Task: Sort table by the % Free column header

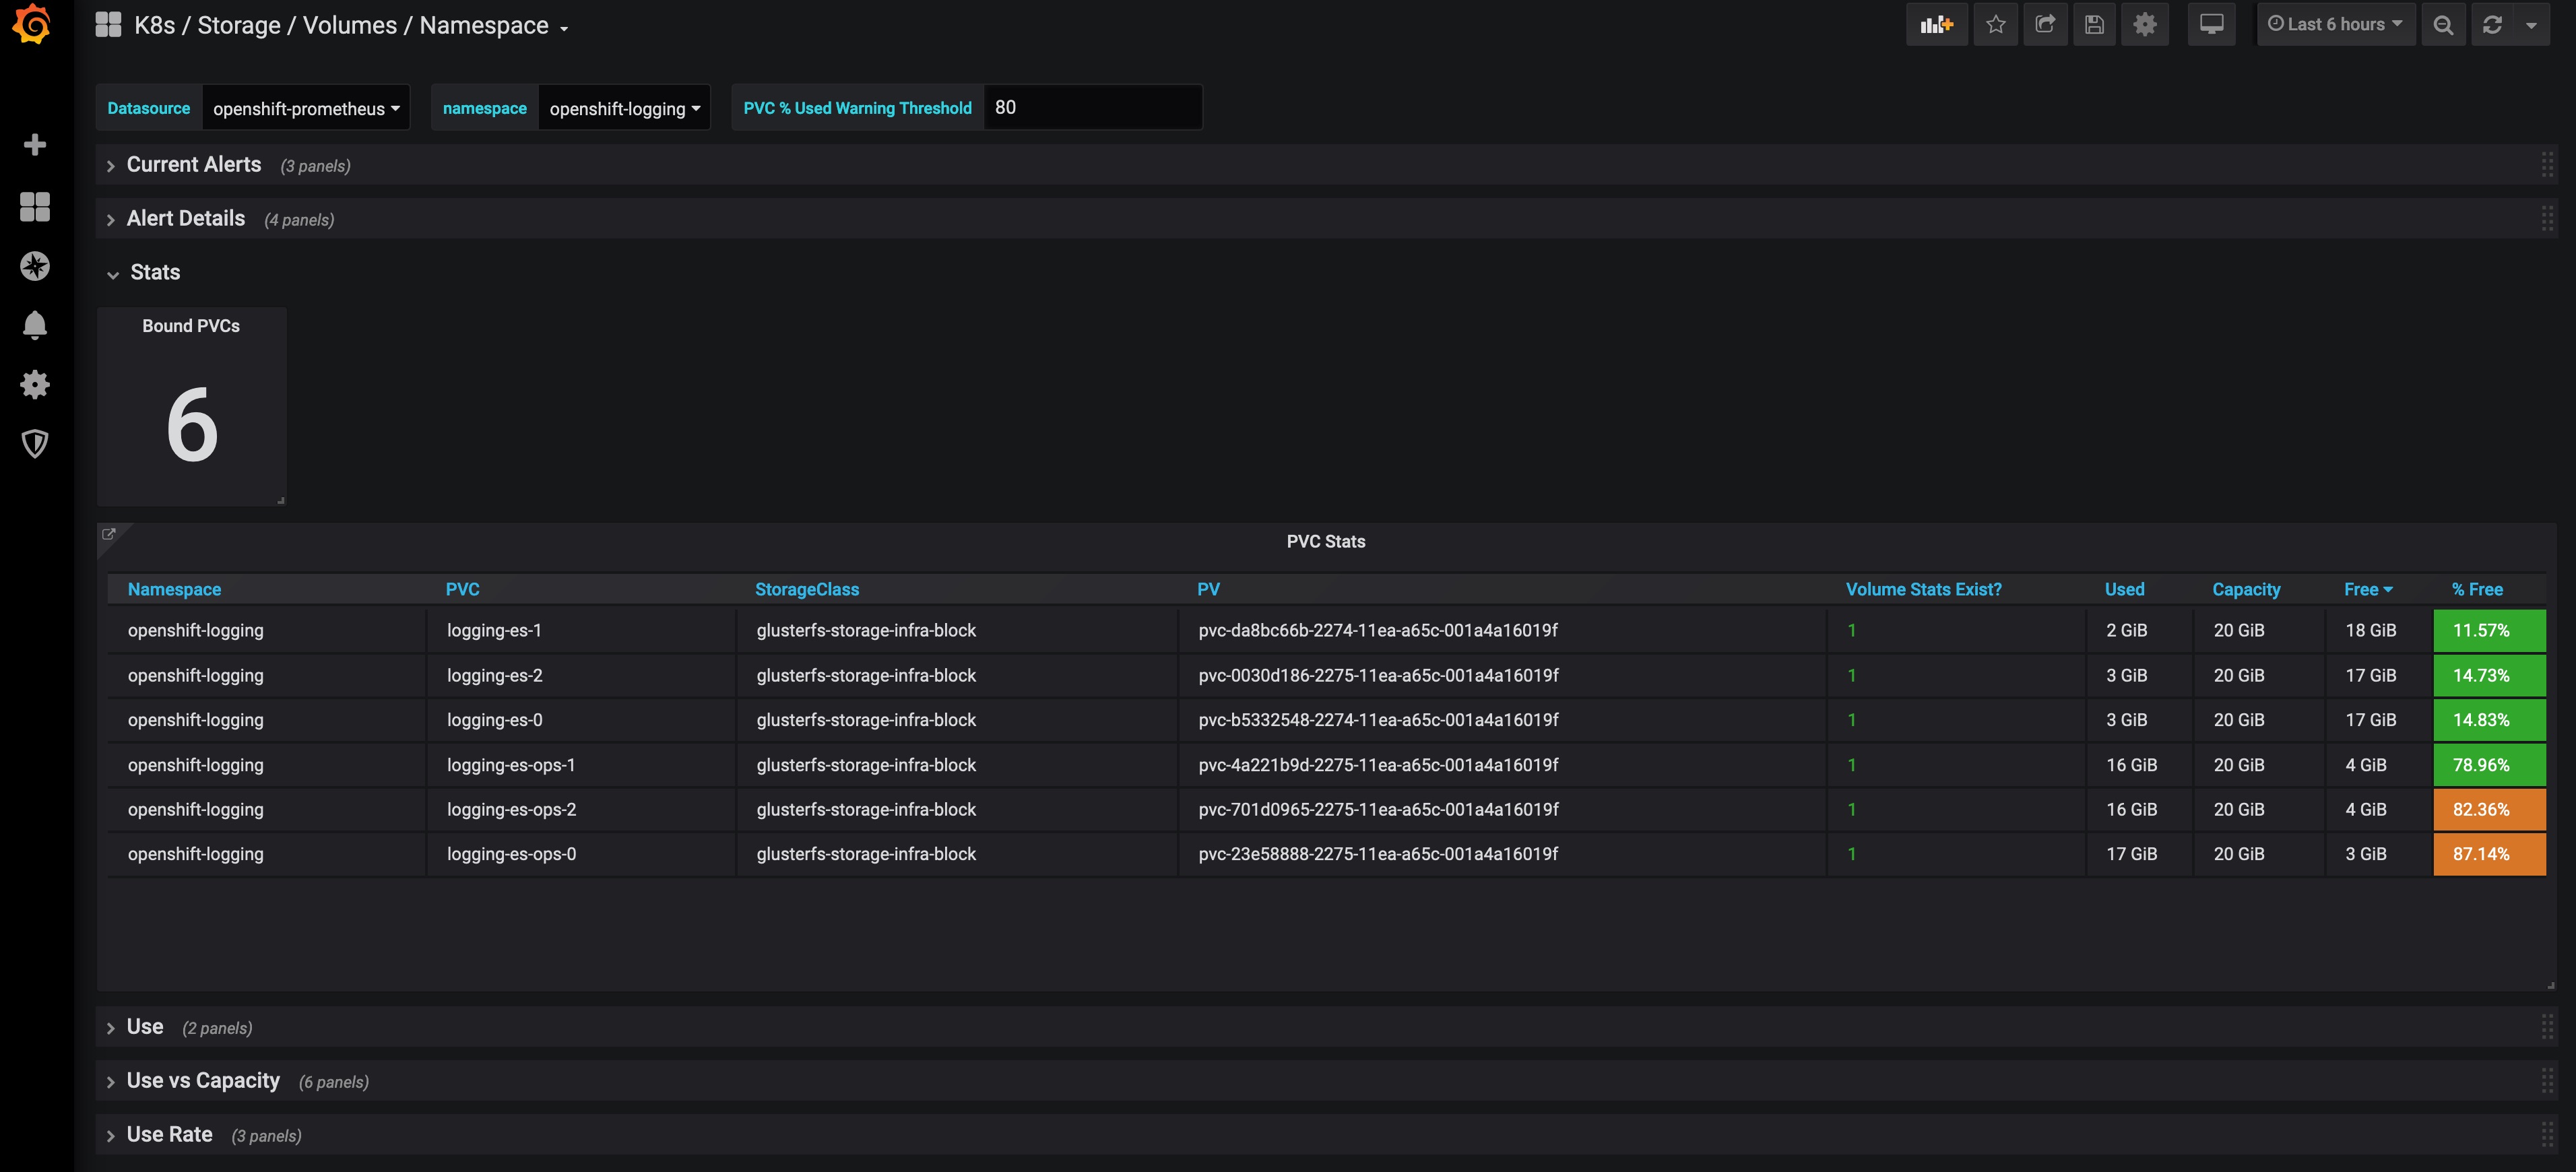Action: point(2476,590)
